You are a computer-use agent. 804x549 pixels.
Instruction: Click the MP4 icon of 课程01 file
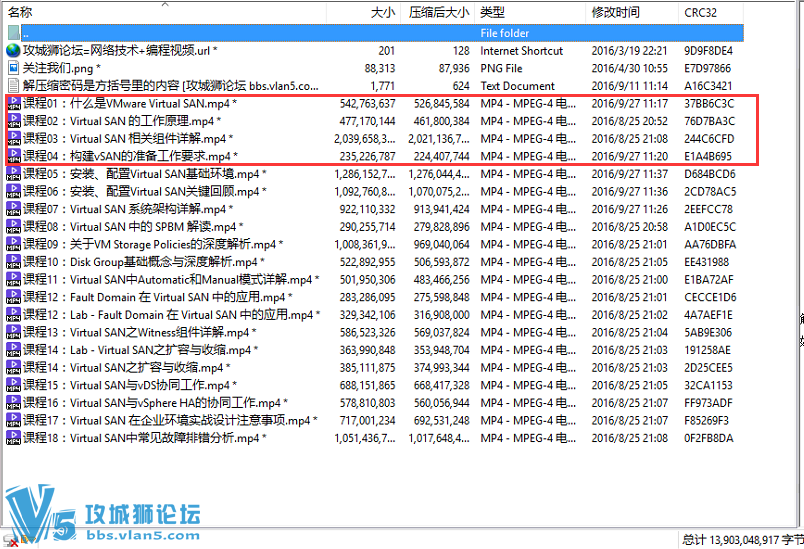click(13, 104)
